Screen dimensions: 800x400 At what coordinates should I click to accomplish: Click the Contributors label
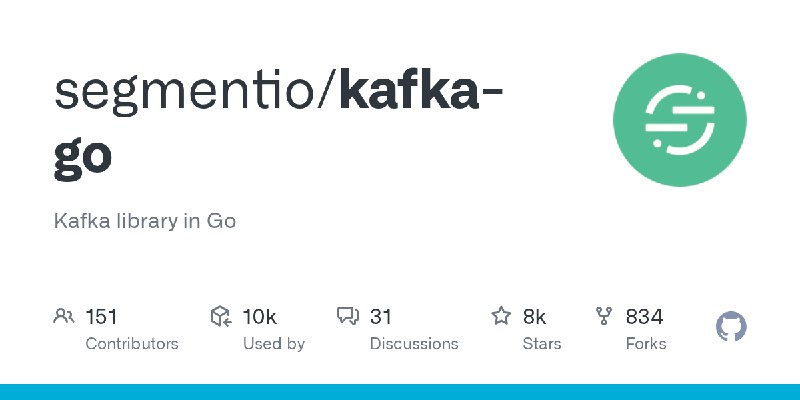click(132, 343)
